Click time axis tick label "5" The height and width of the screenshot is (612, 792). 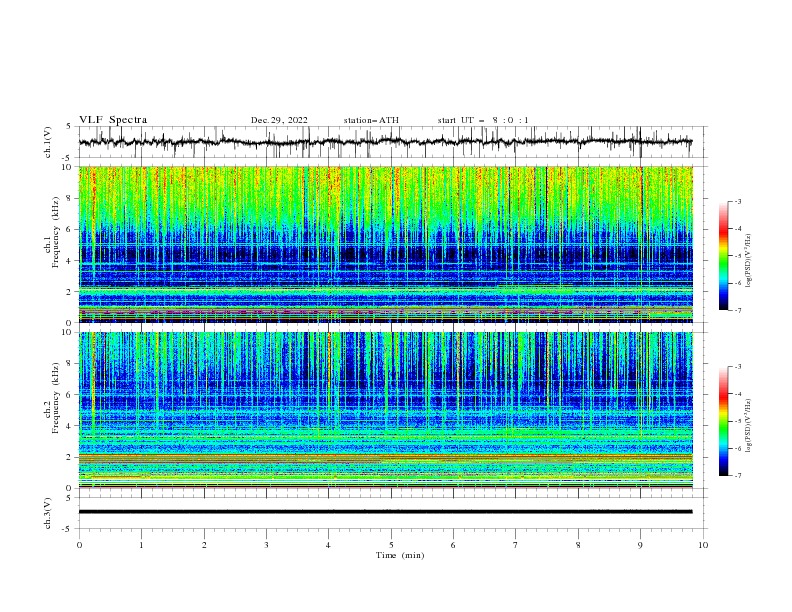(391, 545)
